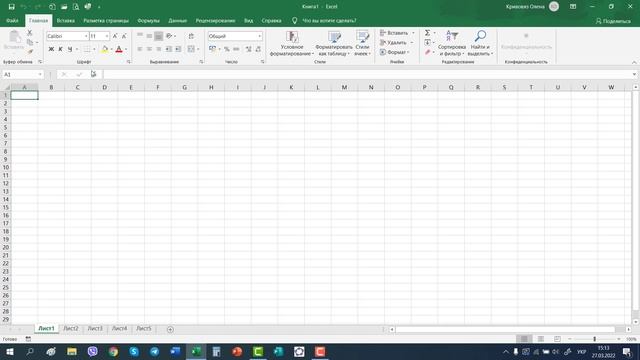Click the Increase Indent icon
Viewport: 640px width, 360px height.
[x=178, y=49]
